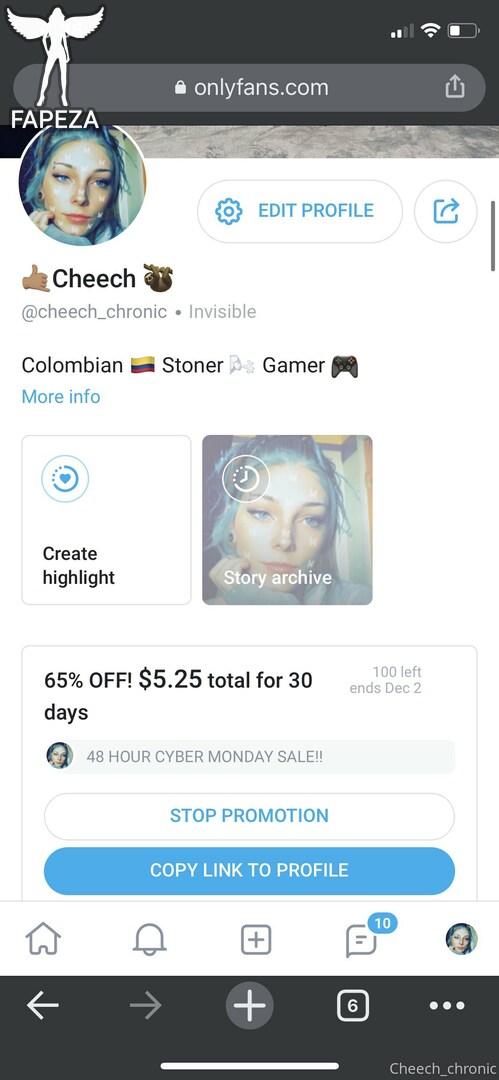Open profile avatar in bottom navigation

click(x=461, y=939)
